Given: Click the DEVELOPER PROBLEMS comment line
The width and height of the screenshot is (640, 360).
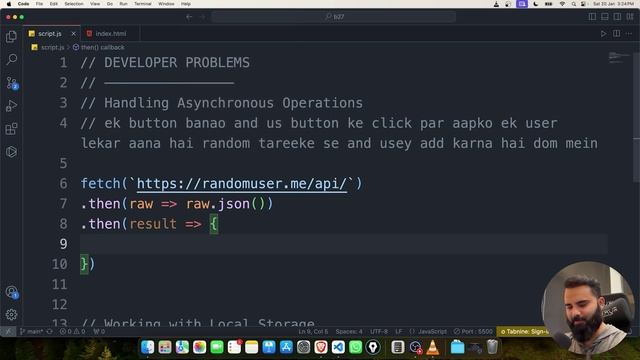Looking at the screenshot, I should [x=165, y=63].
